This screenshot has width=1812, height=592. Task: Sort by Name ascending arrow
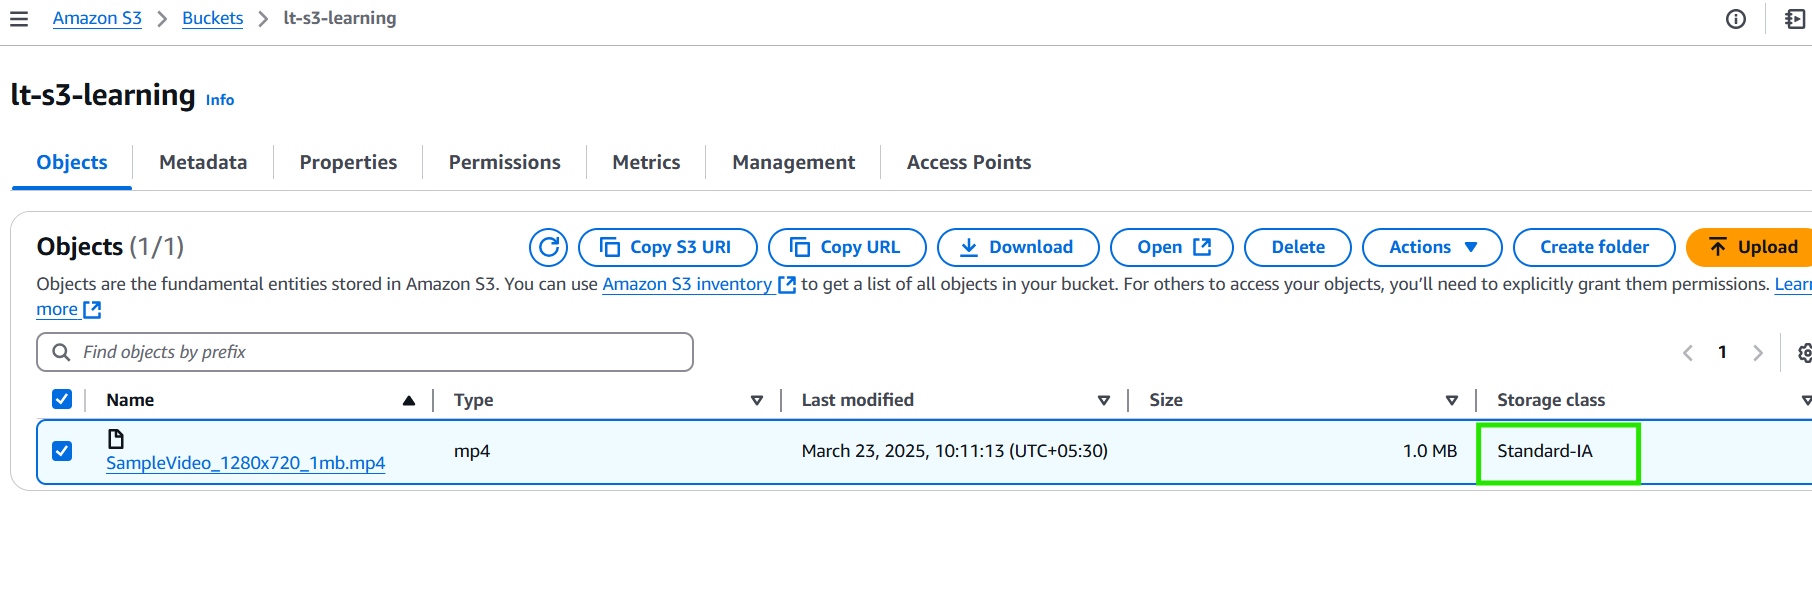(408, 400)
